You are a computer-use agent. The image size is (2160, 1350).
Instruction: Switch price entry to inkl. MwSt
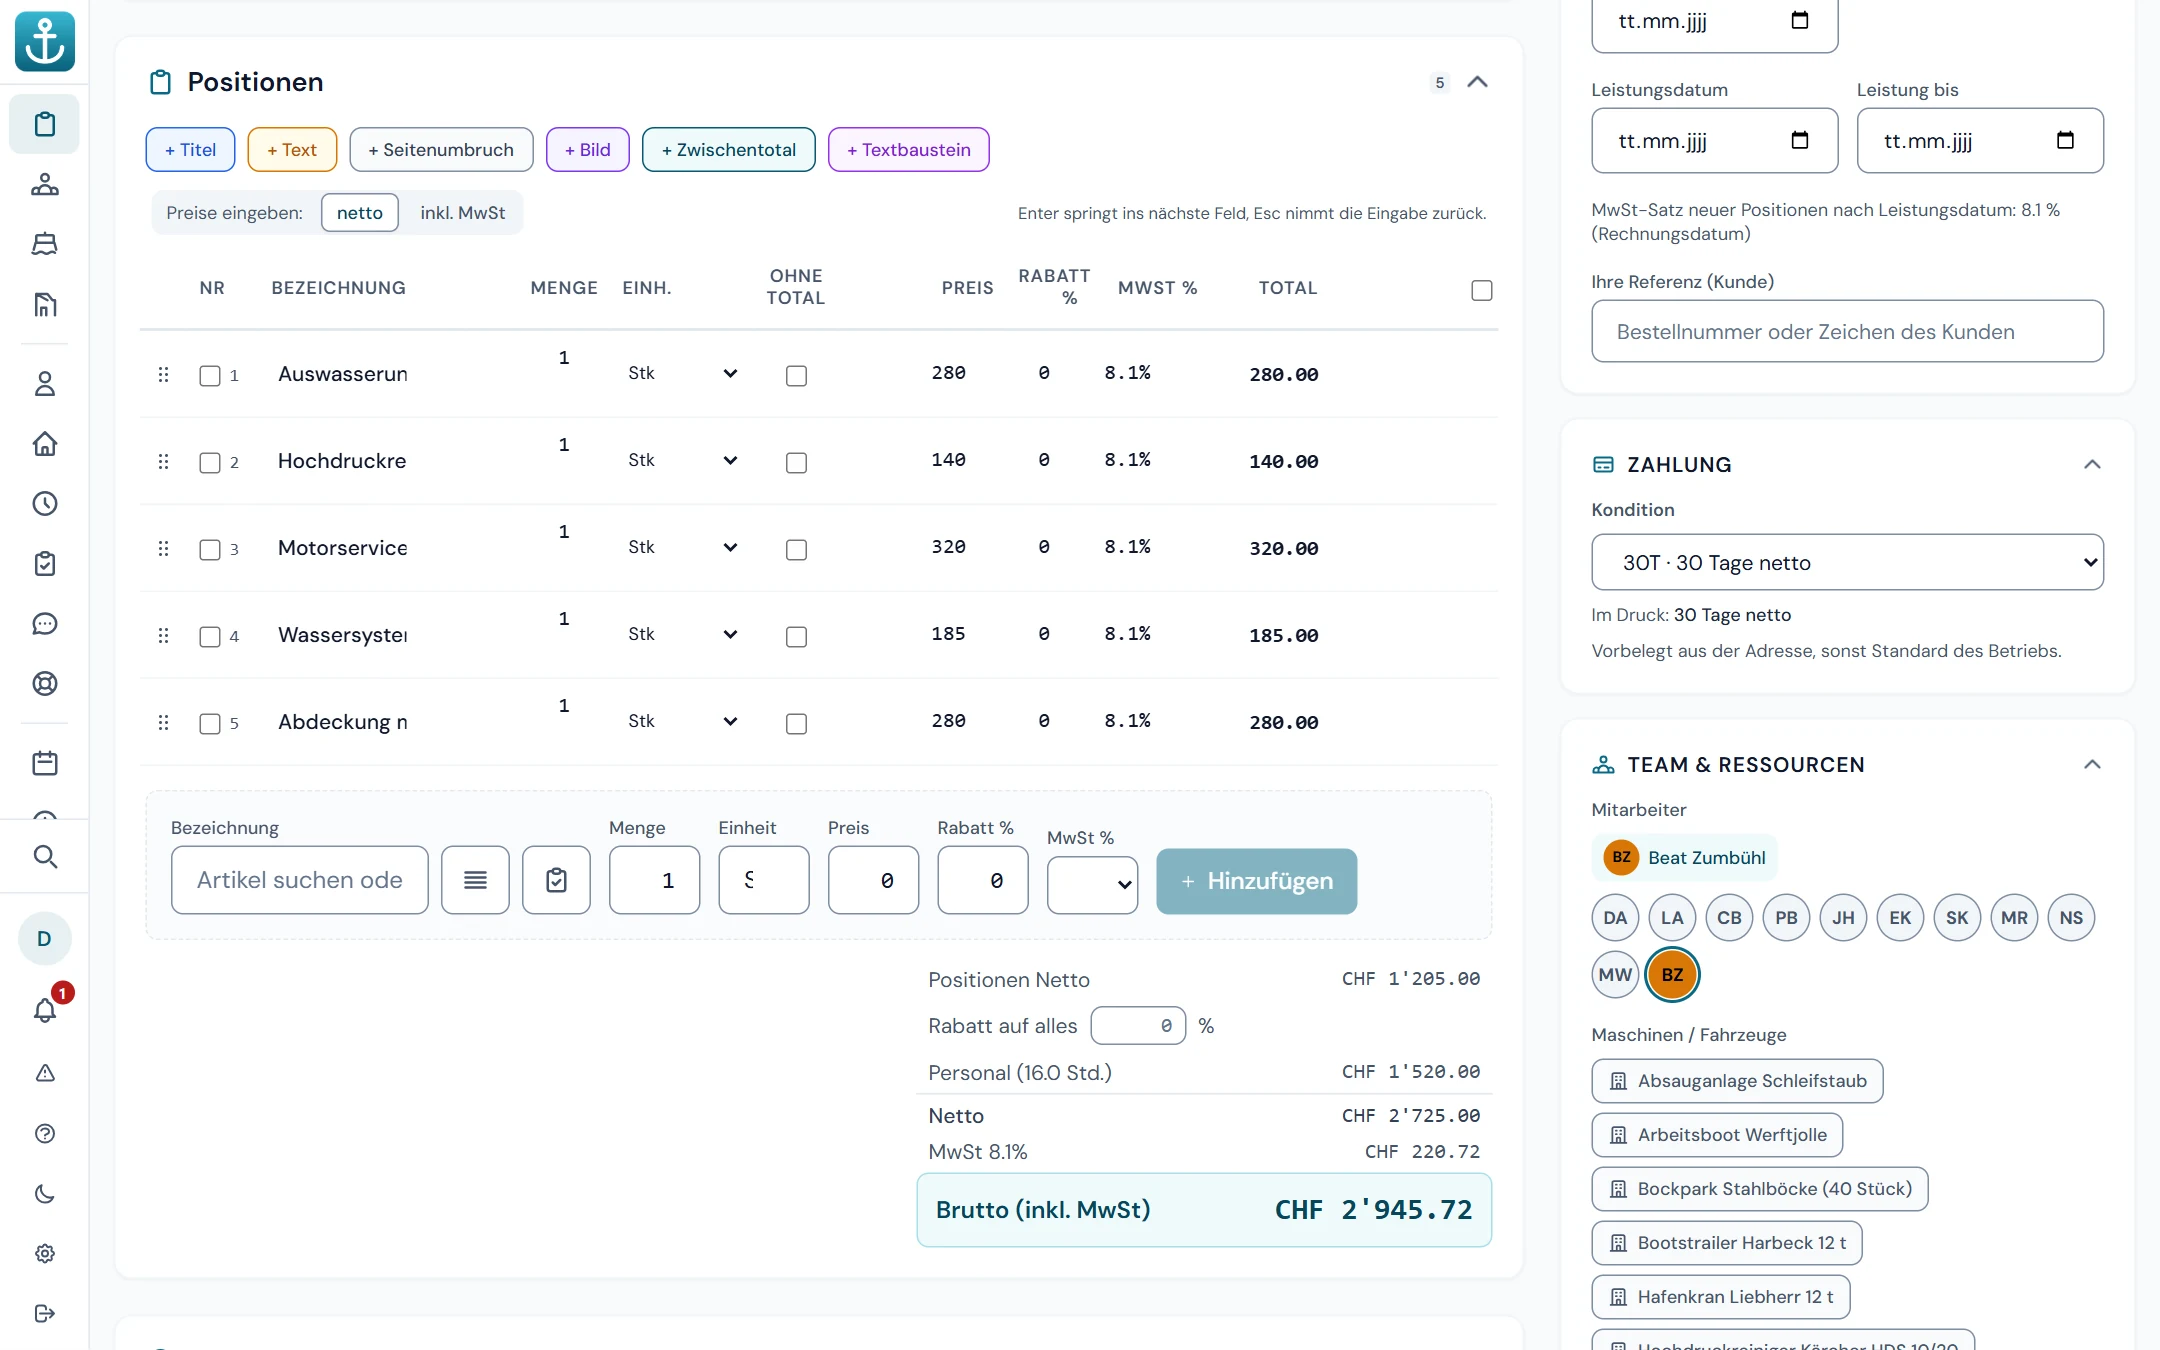click(462, 213)
